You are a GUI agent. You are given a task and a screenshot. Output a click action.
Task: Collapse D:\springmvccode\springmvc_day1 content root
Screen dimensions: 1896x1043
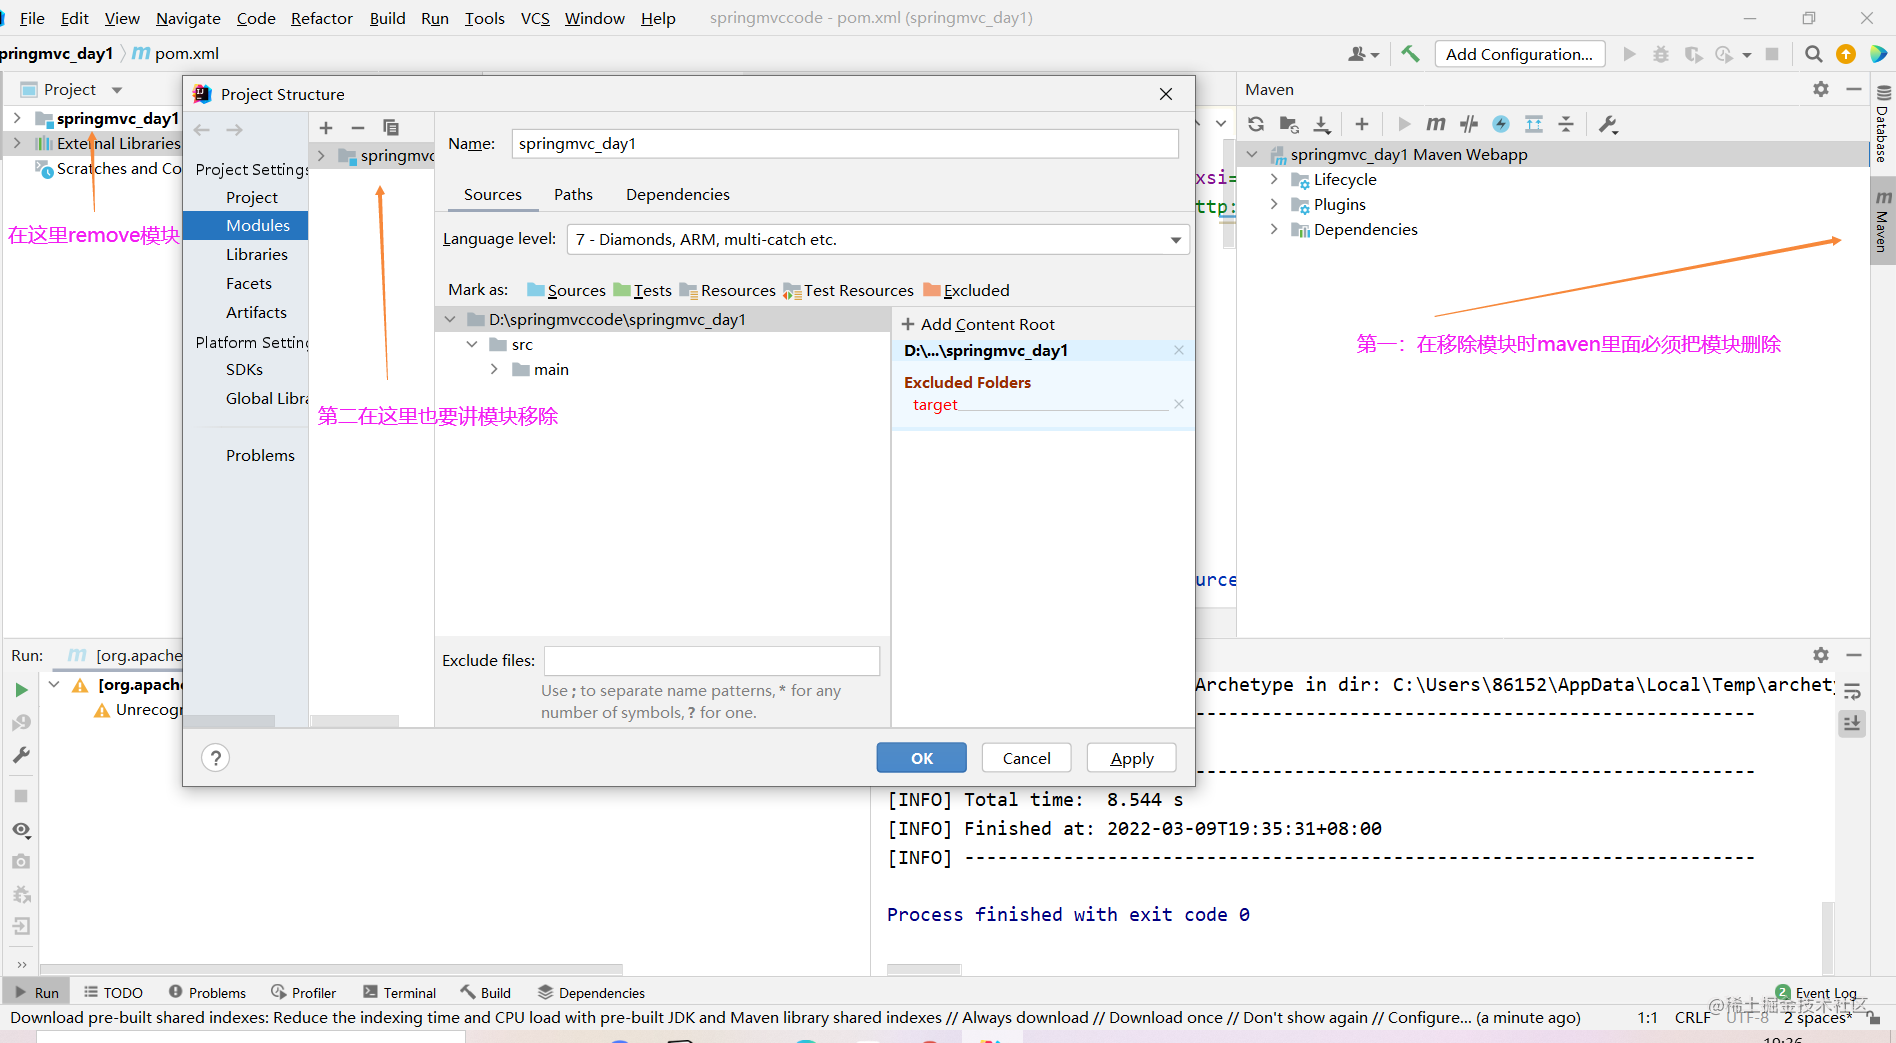pyautogui.click(x=450, y=319)
